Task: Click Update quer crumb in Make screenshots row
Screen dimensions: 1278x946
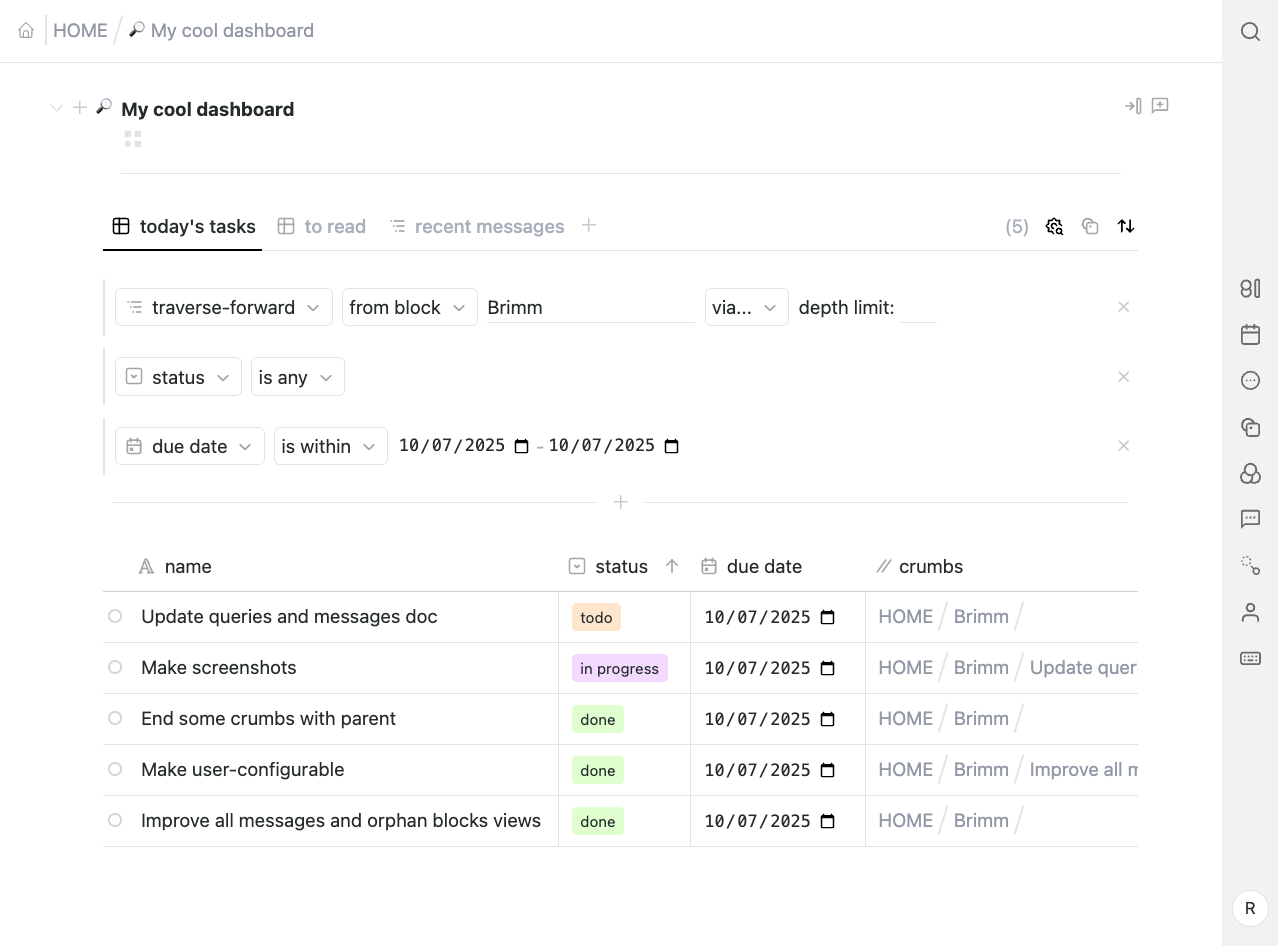Action: point(1083,668)
